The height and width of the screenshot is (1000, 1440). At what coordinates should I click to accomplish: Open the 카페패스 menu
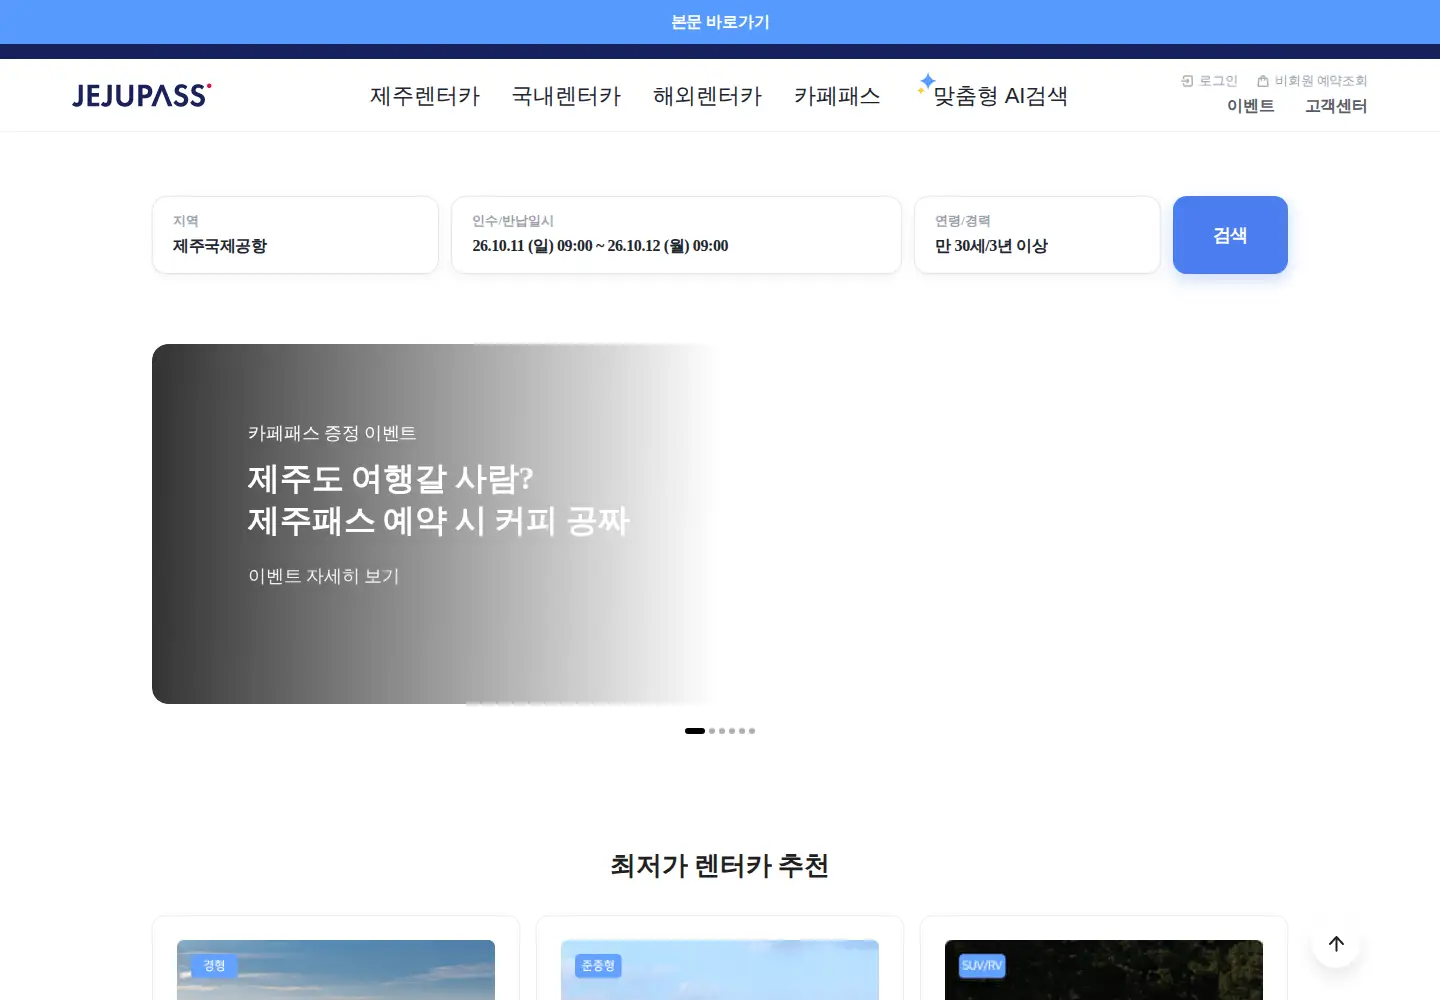coord(837,96)
